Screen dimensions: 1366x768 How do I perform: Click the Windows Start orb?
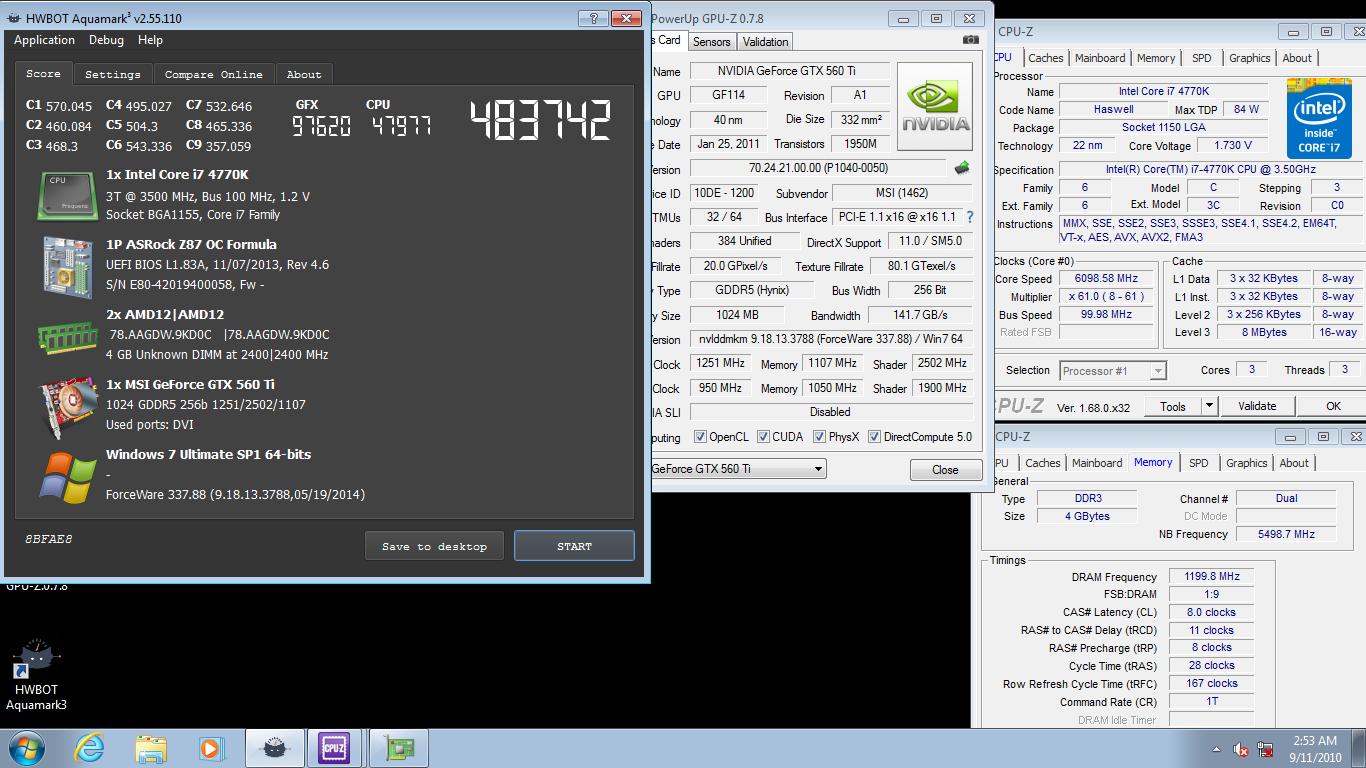26,748
